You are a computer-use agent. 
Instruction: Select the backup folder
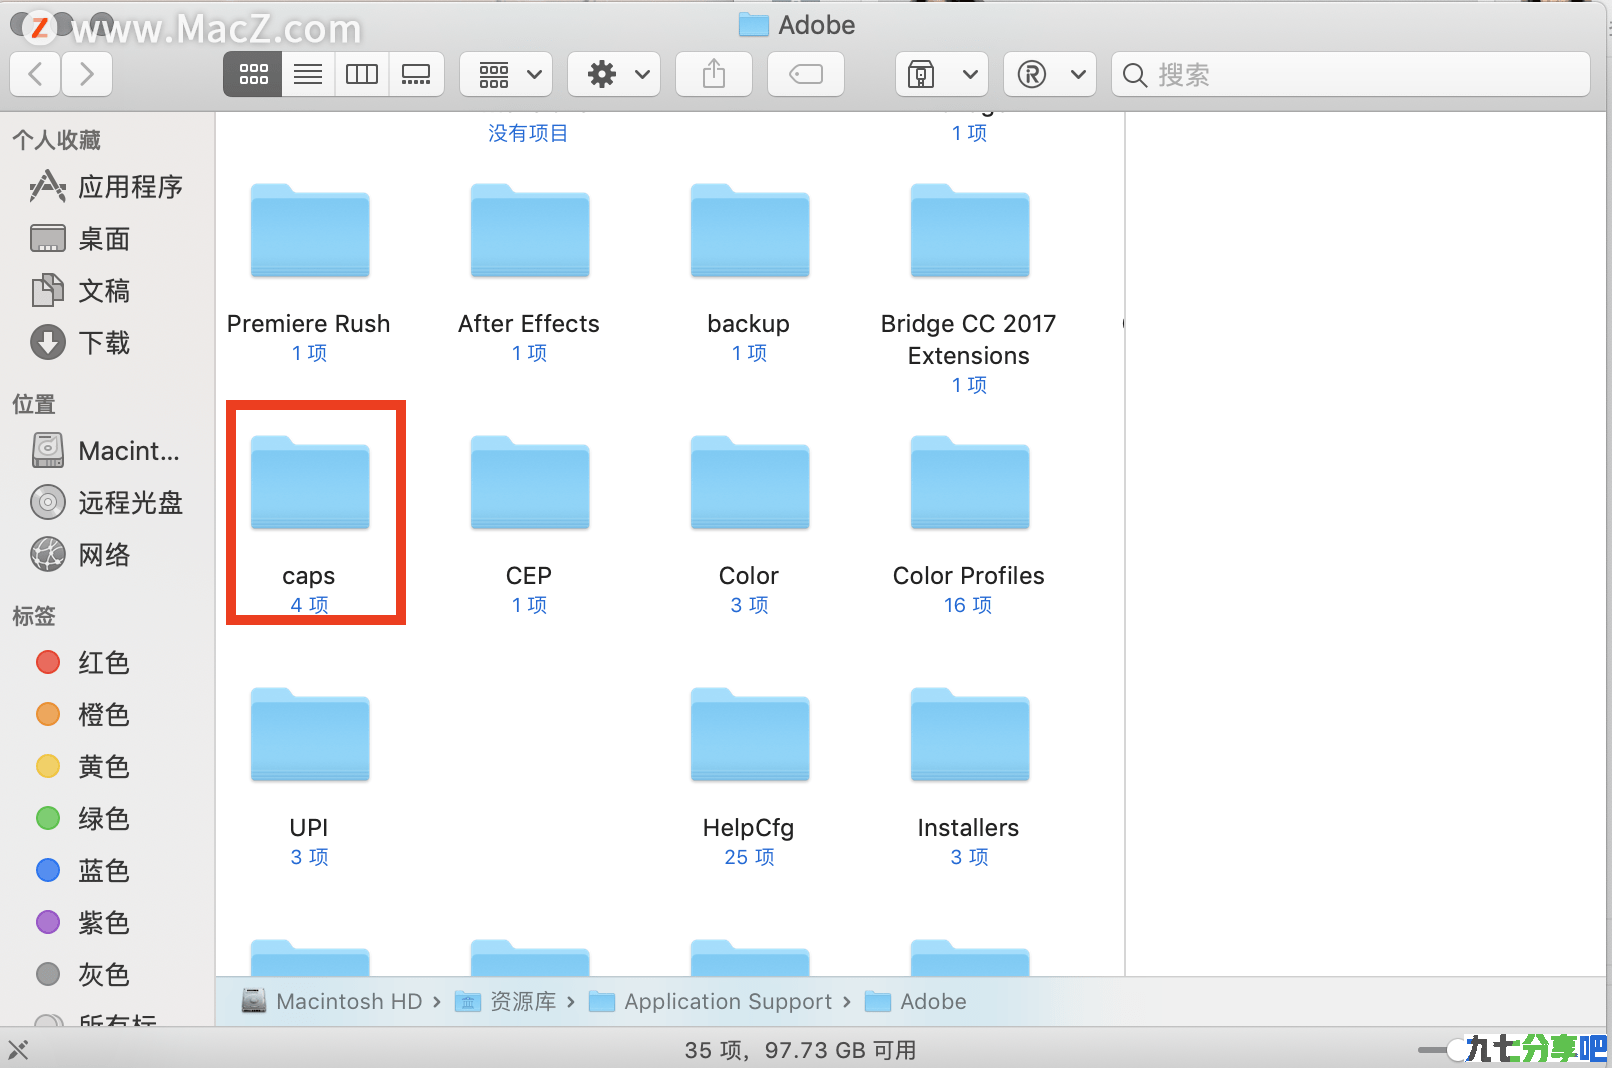click(750, 231)
